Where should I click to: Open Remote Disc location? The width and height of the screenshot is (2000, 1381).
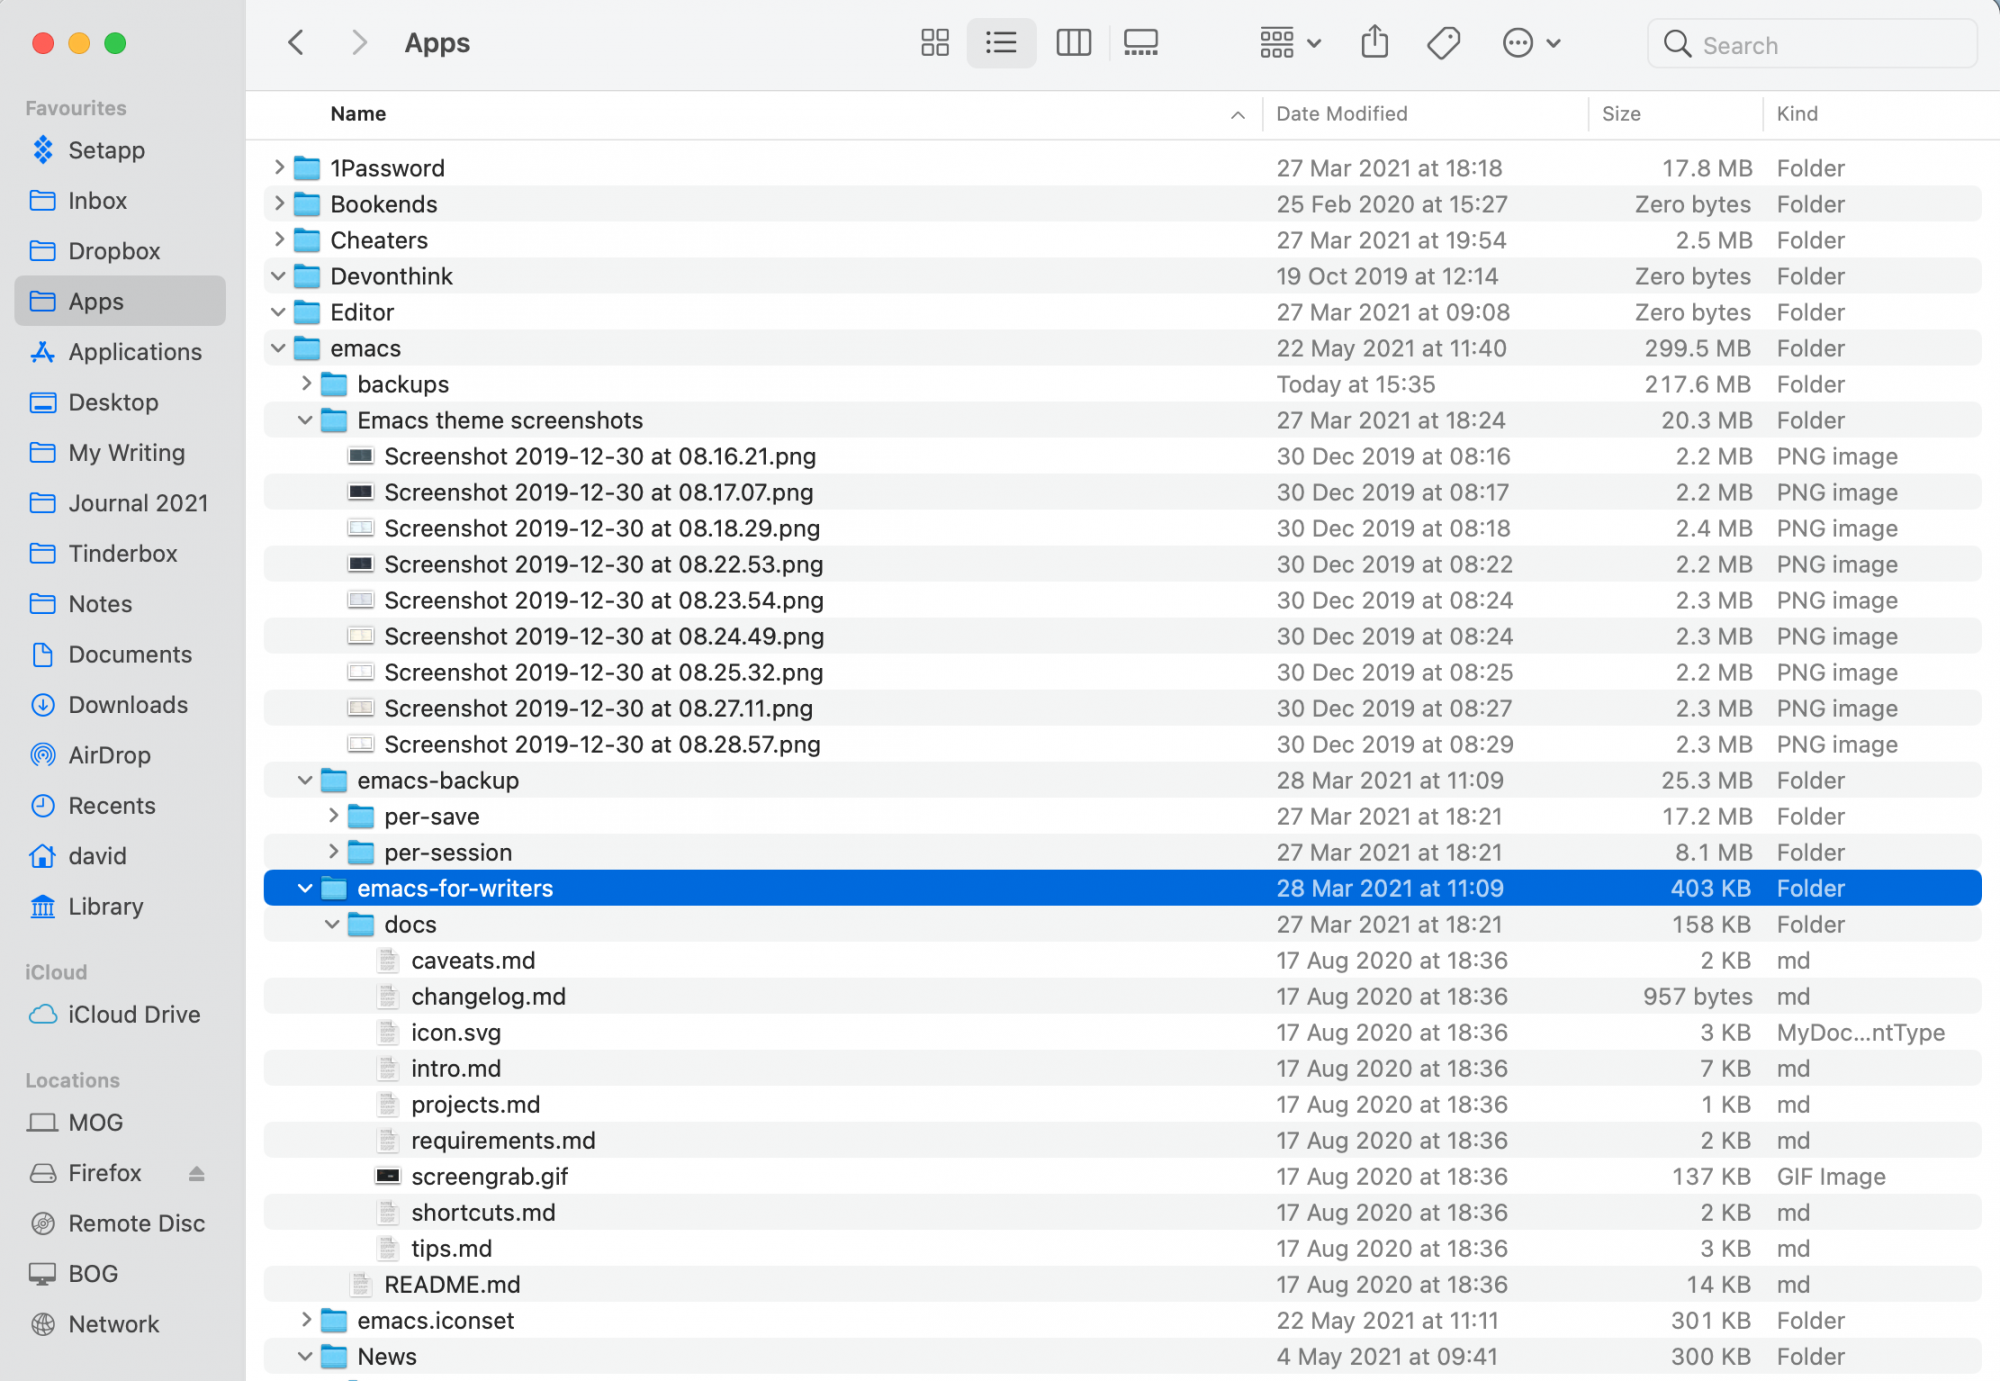[120, 1223]
